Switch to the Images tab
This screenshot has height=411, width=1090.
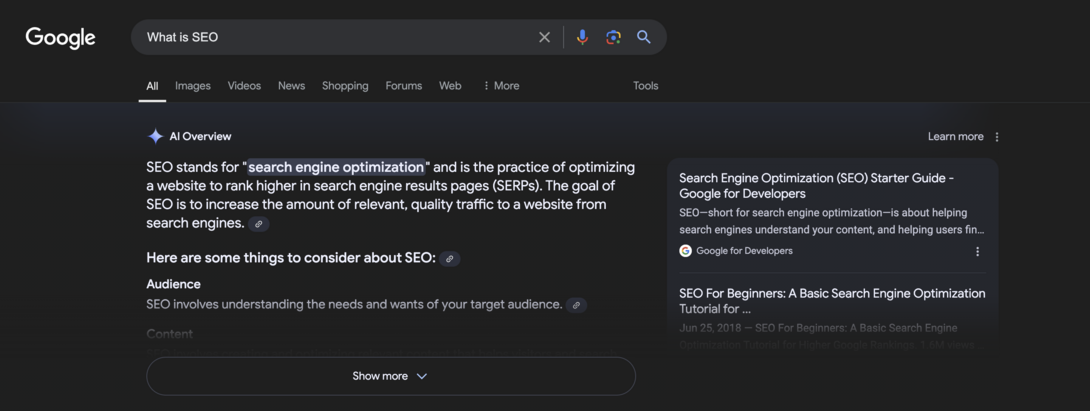pos(193,86)
